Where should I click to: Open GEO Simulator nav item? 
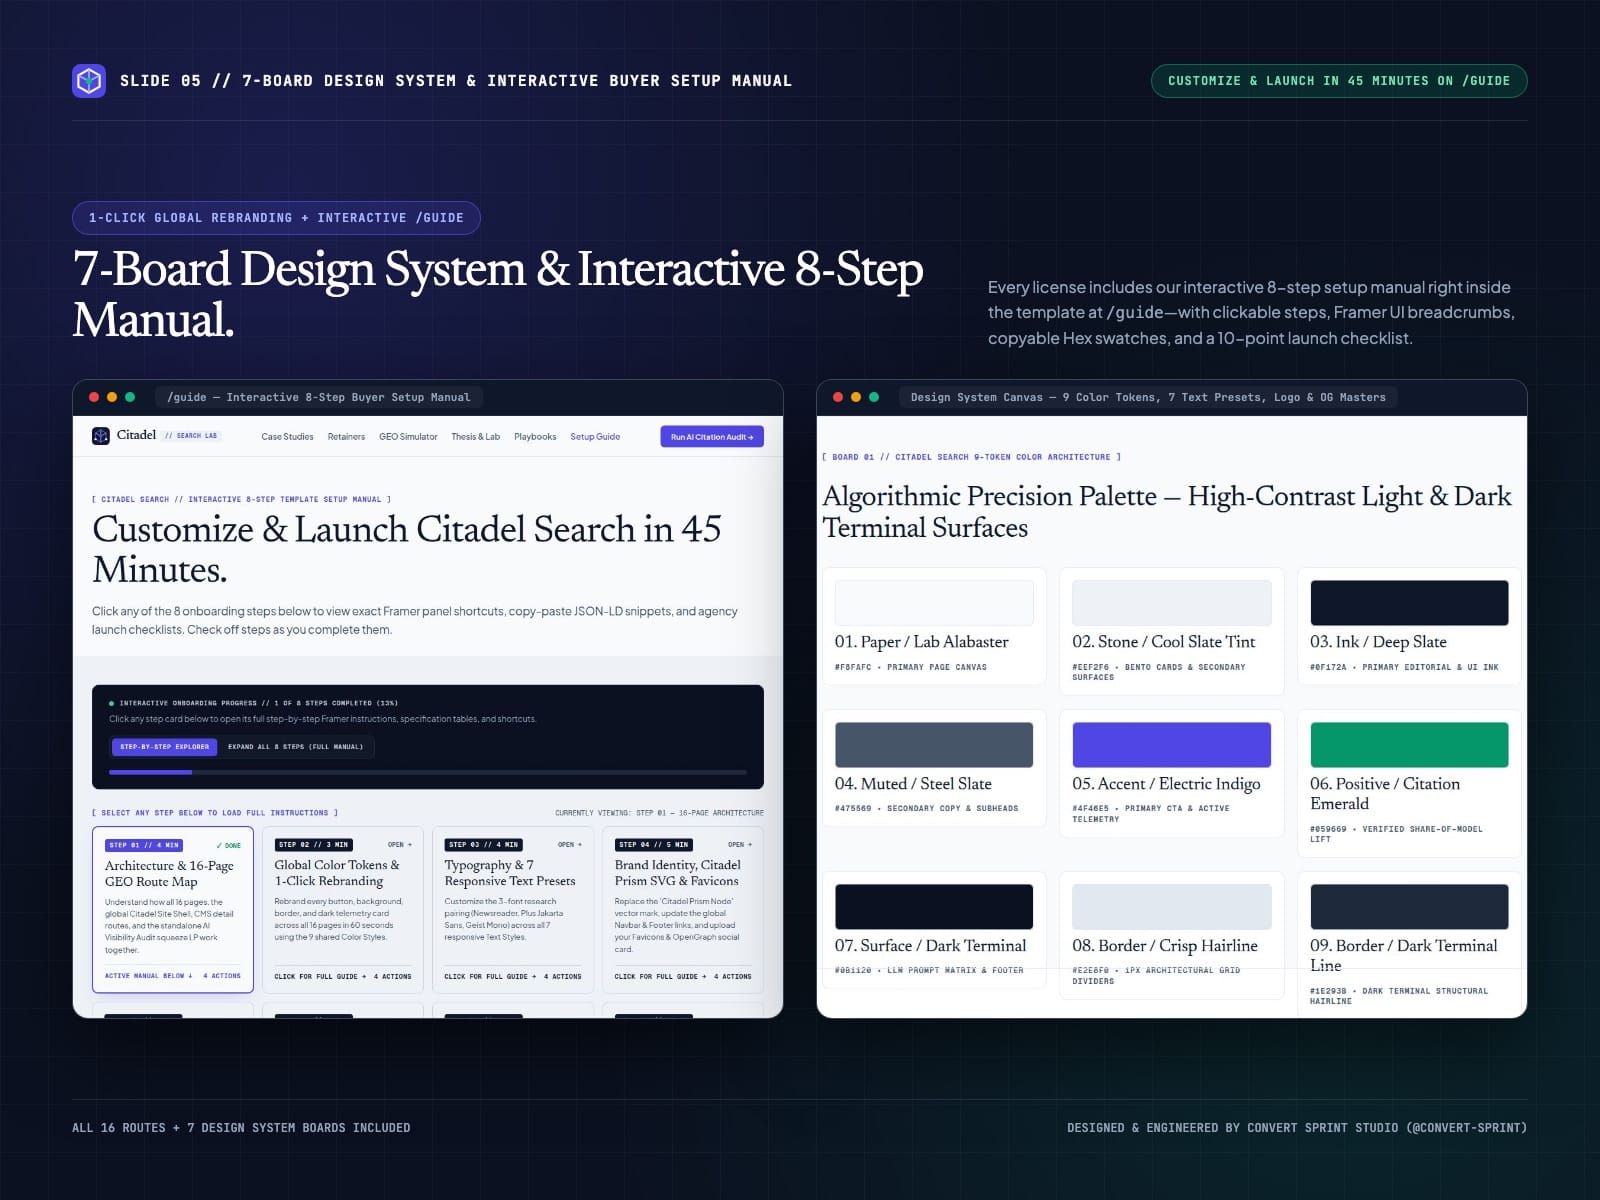408,437
